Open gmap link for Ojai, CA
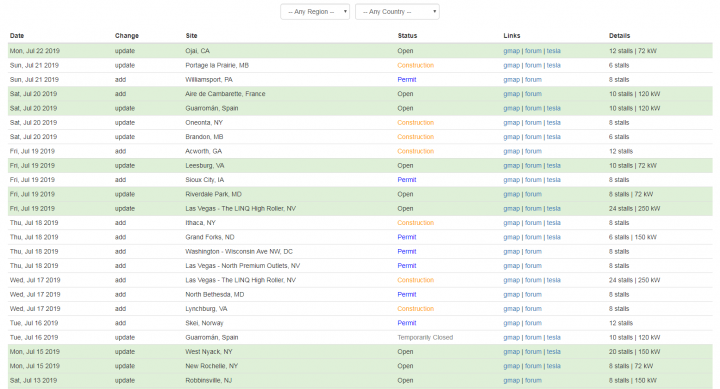Viewport: 720px width, 389px height. click(x=512, y=51)
